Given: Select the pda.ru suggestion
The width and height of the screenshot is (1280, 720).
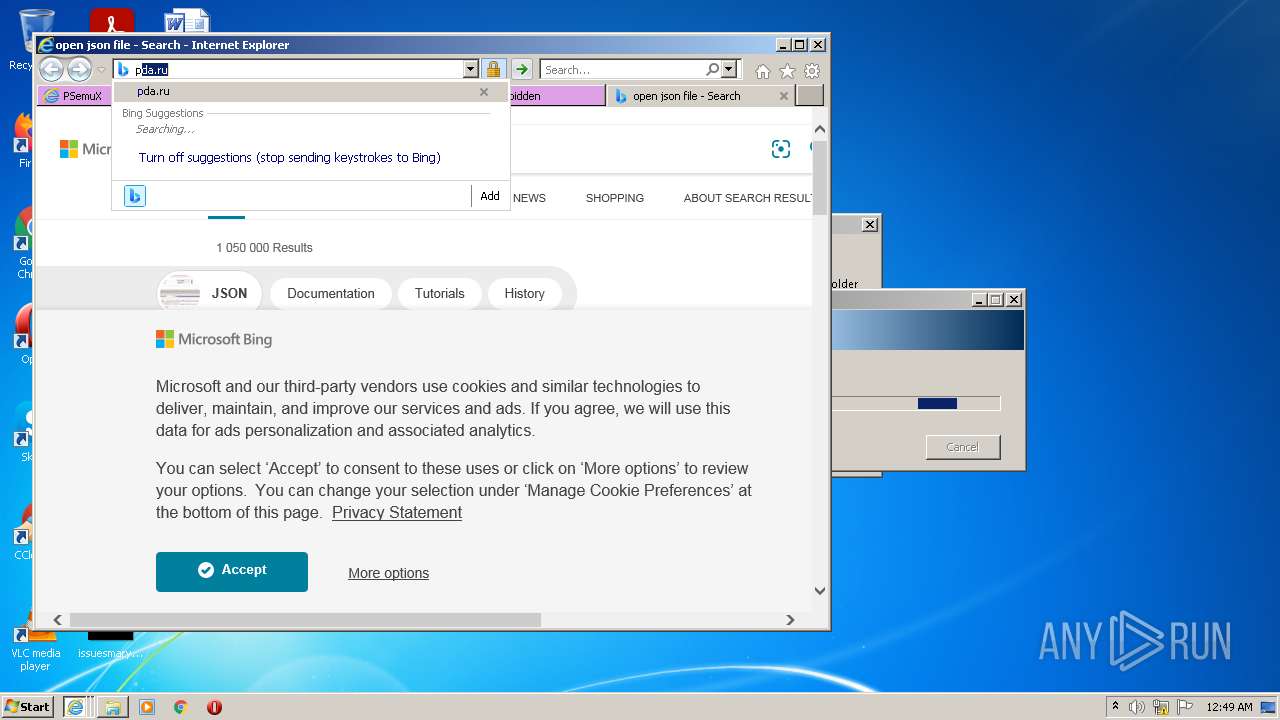Looking at the screenshot, I should coord(311,91).
